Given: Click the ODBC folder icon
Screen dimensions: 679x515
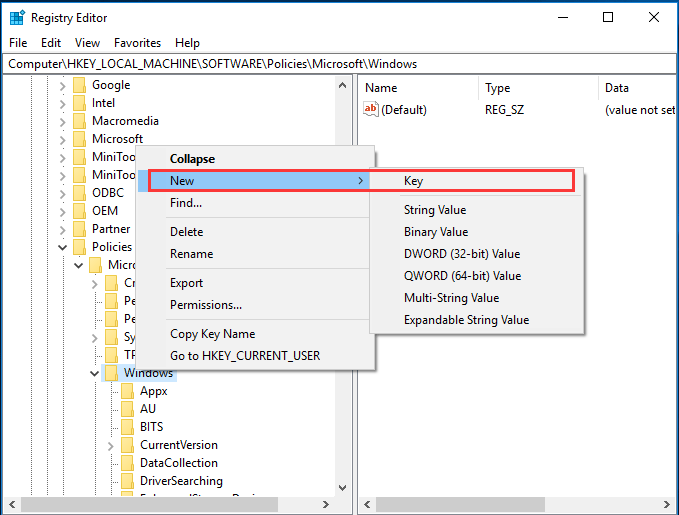Looking at the screenshot, I should [x=79, y=193].
